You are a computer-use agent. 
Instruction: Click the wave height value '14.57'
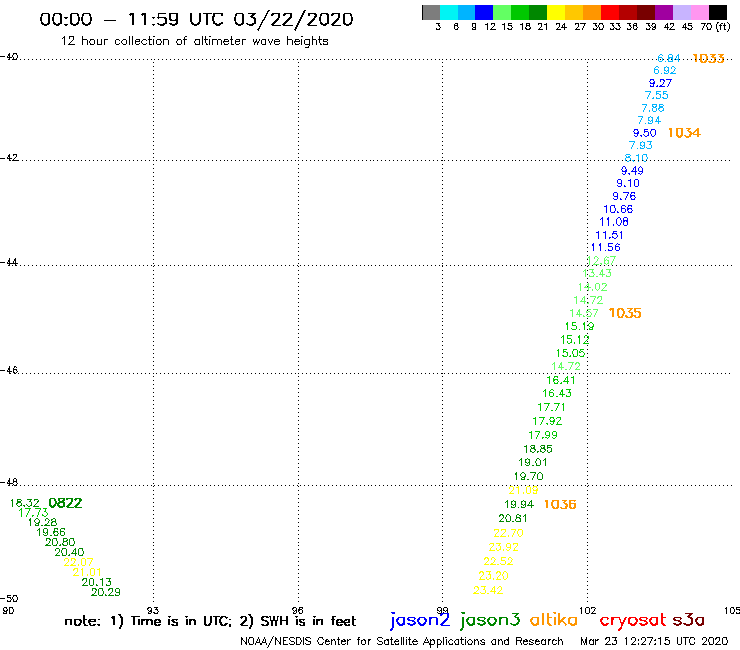pyautogui.click(x=583, y=313)
